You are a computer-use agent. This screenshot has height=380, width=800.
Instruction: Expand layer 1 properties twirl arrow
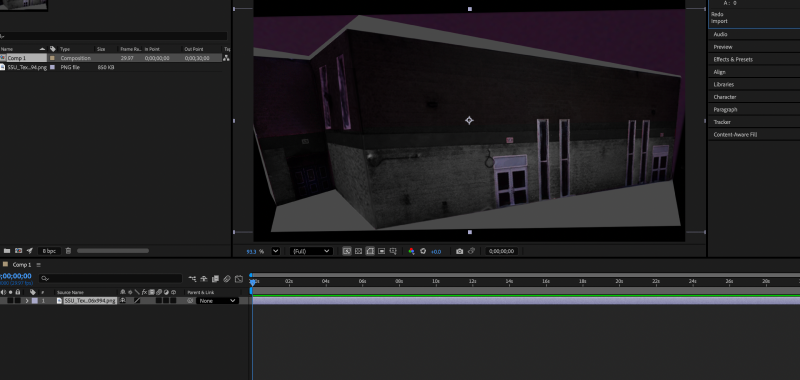coord(27,301)
